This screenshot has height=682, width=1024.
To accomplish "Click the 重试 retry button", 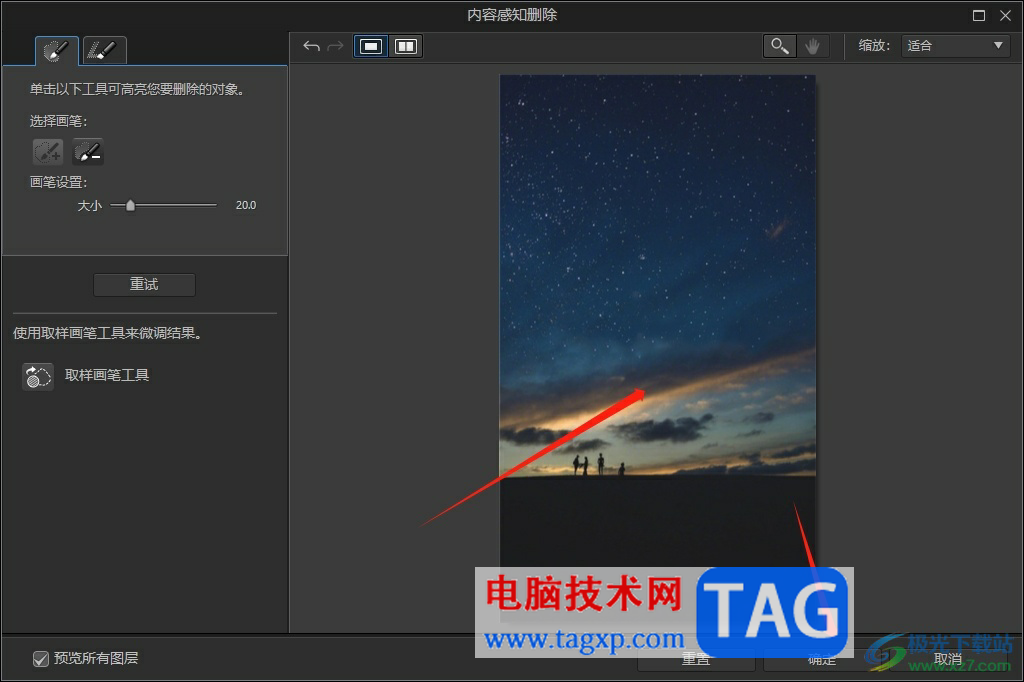I will 144,284.
